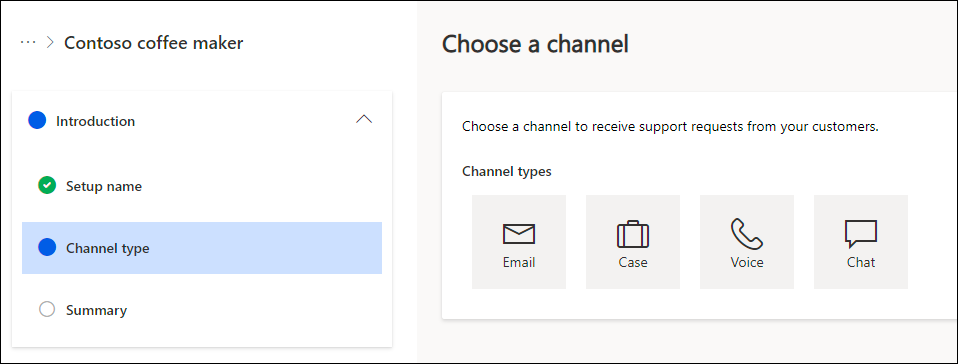Click the Choose a channel heading
Image resolution: width=958 pixels, height=364 pixels.
[x=535, y=44]
